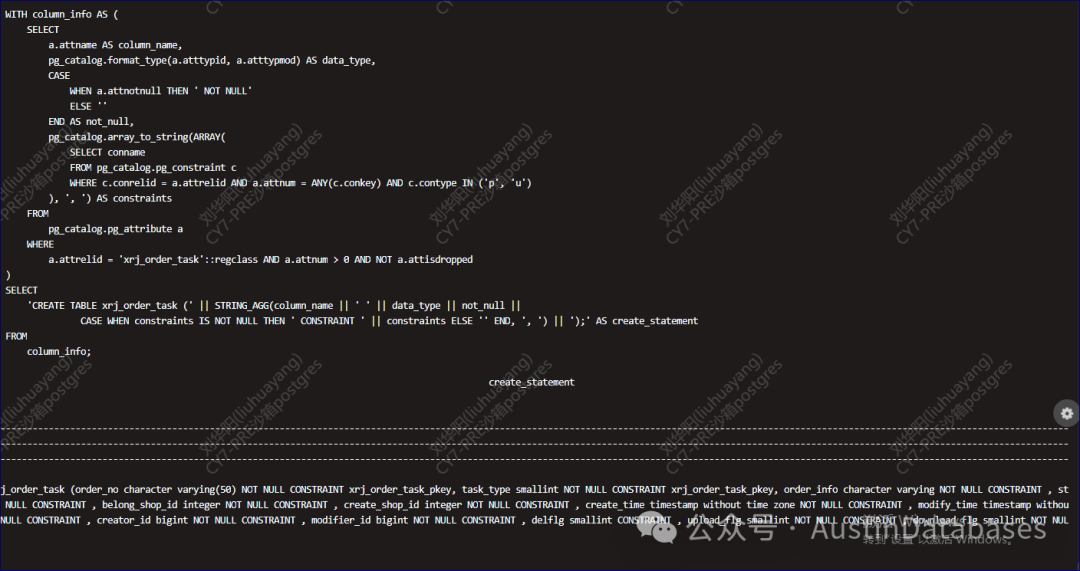Viewport: 1080px width, 571px height.
Task: Click 'order_info character varying' in output
Action: tap(858, 490)
